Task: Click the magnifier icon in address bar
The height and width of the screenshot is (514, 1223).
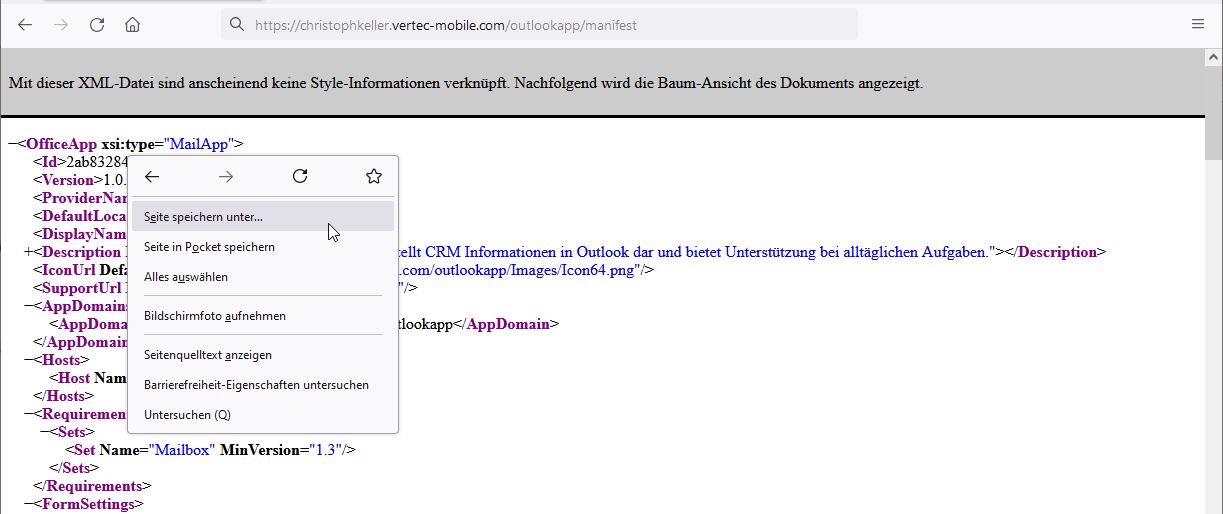Action: [x=237, y=25]
